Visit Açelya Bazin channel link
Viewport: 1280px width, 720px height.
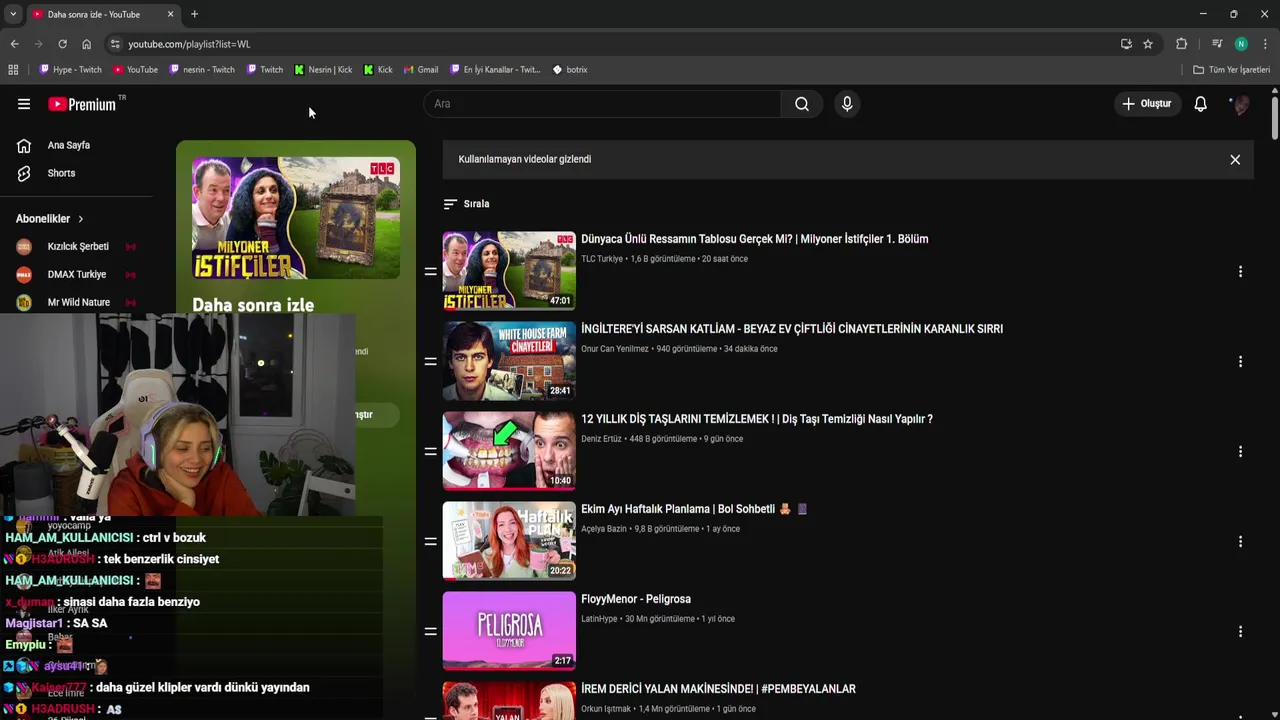604,529
